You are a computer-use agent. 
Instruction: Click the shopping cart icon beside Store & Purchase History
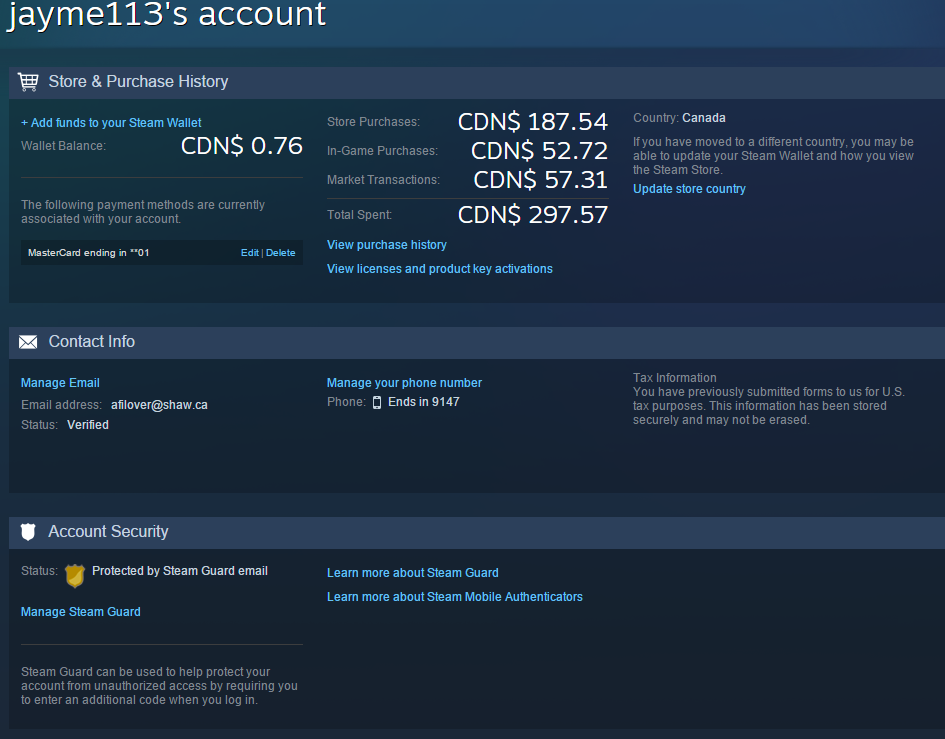point(28,81)
